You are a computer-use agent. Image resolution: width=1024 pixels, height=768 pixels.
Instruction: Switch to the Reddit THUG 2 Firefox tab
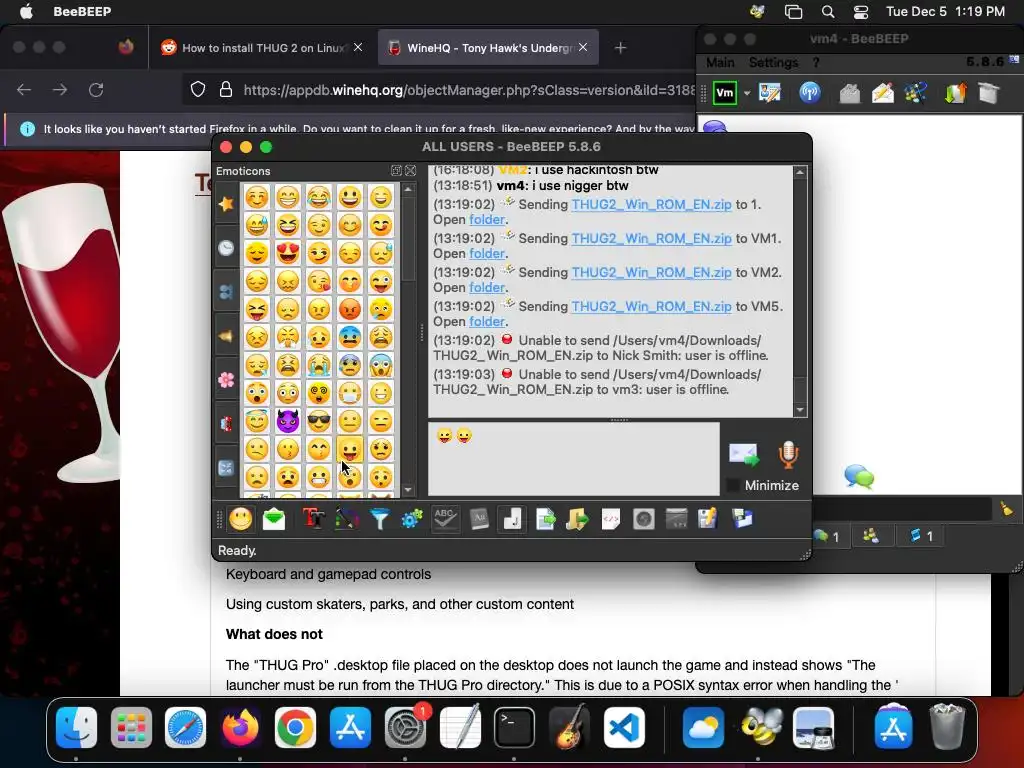click(262, 48)
